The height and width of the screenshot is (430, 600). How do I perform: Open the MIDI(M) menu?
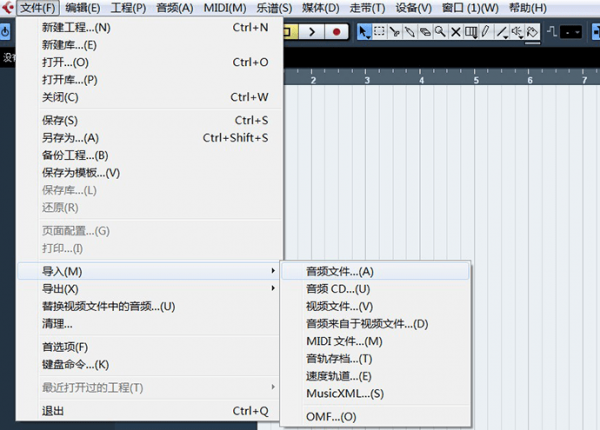[x=225, y=8]
